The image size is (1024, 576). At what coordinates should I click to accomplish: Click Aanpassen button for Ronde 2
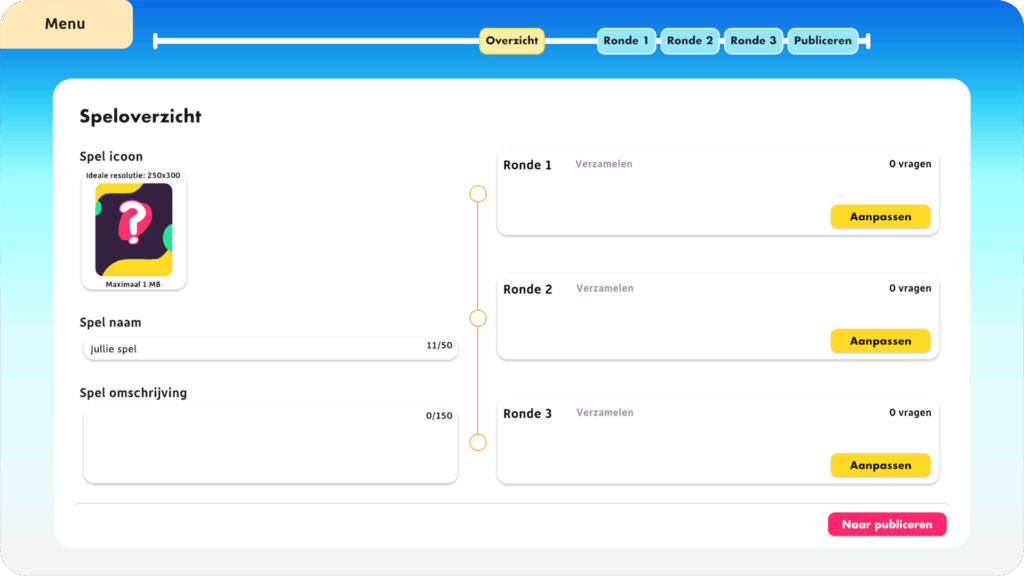tap(880, 341)
